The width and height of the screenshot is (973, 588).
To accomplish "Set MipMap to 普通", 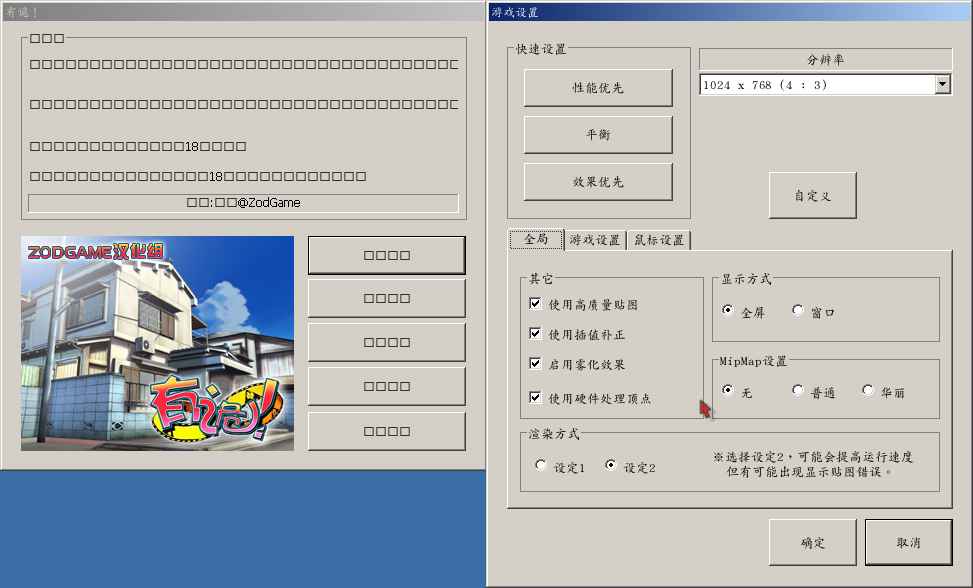I will (798, 390).
